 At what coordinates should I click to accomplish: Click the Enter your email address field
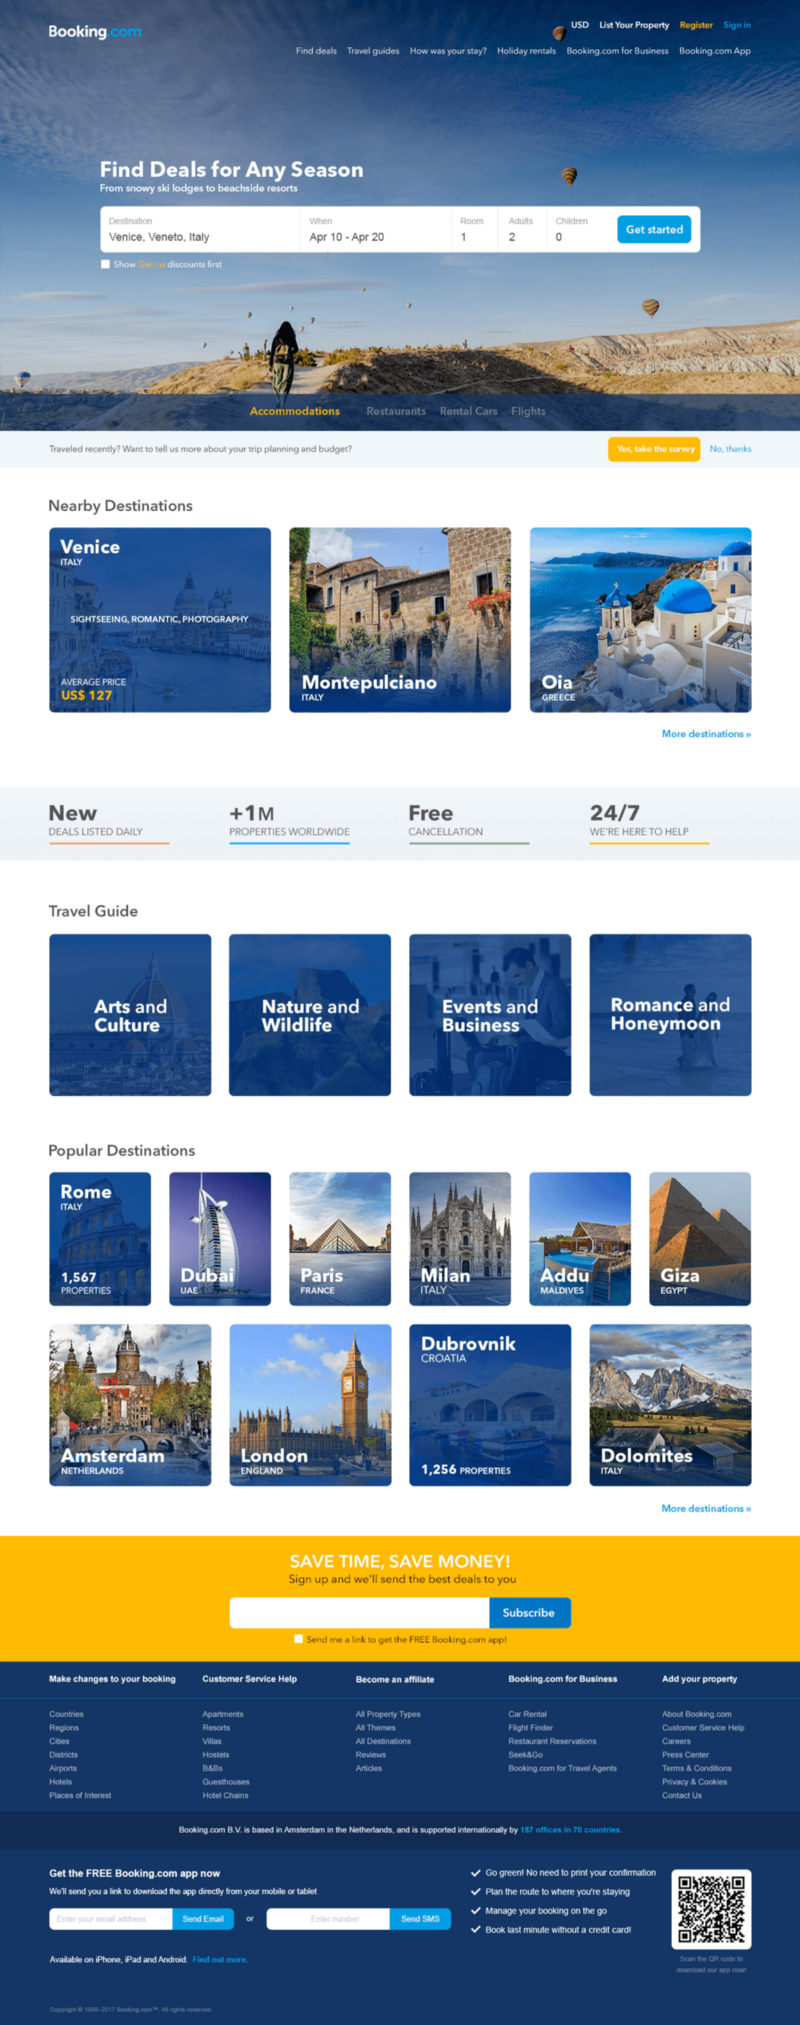point(111,1919)
